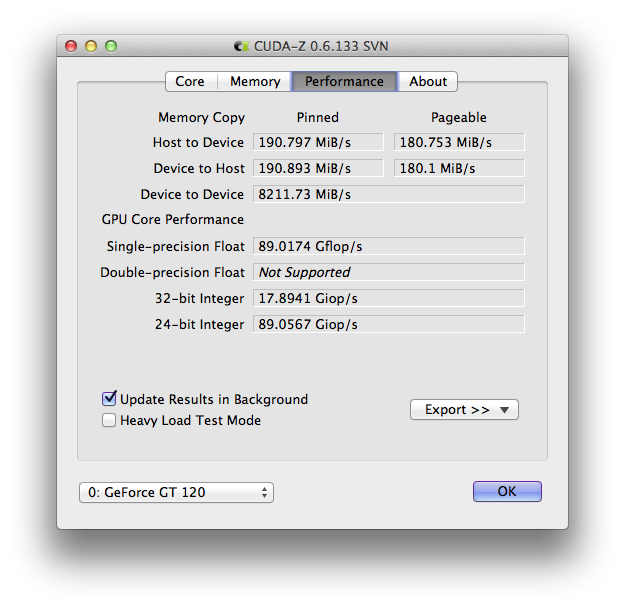Minimize the CUDA-Z window with the yellow button

tap(91, 46)
